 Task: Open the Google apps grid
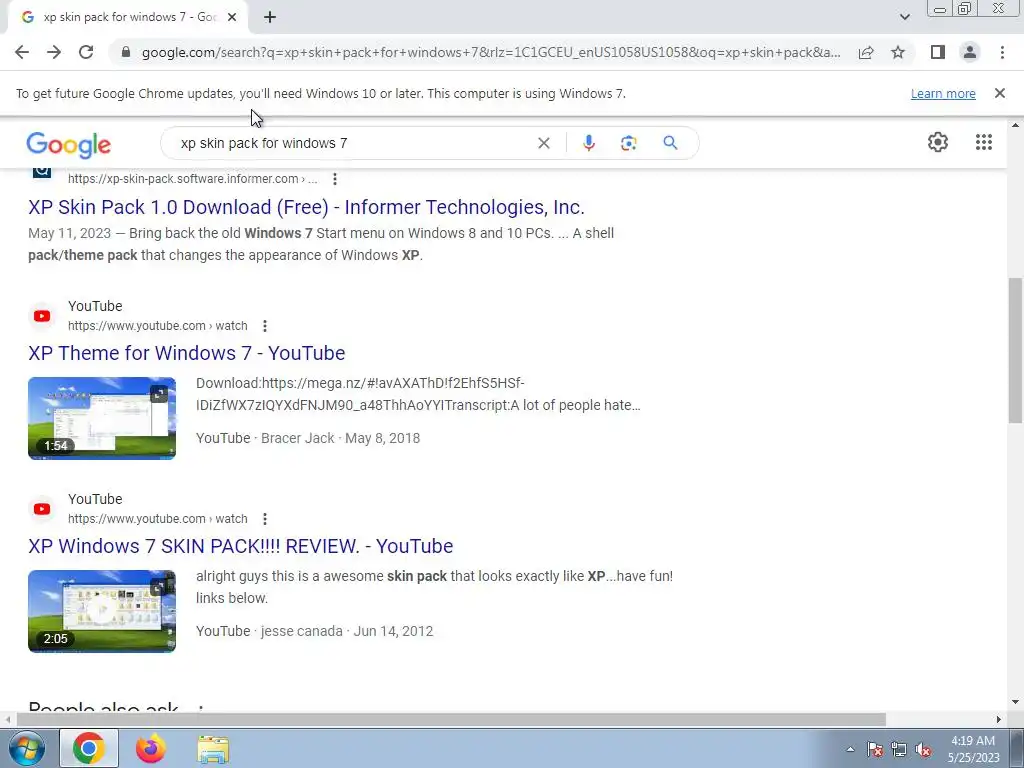coord(984,142)
